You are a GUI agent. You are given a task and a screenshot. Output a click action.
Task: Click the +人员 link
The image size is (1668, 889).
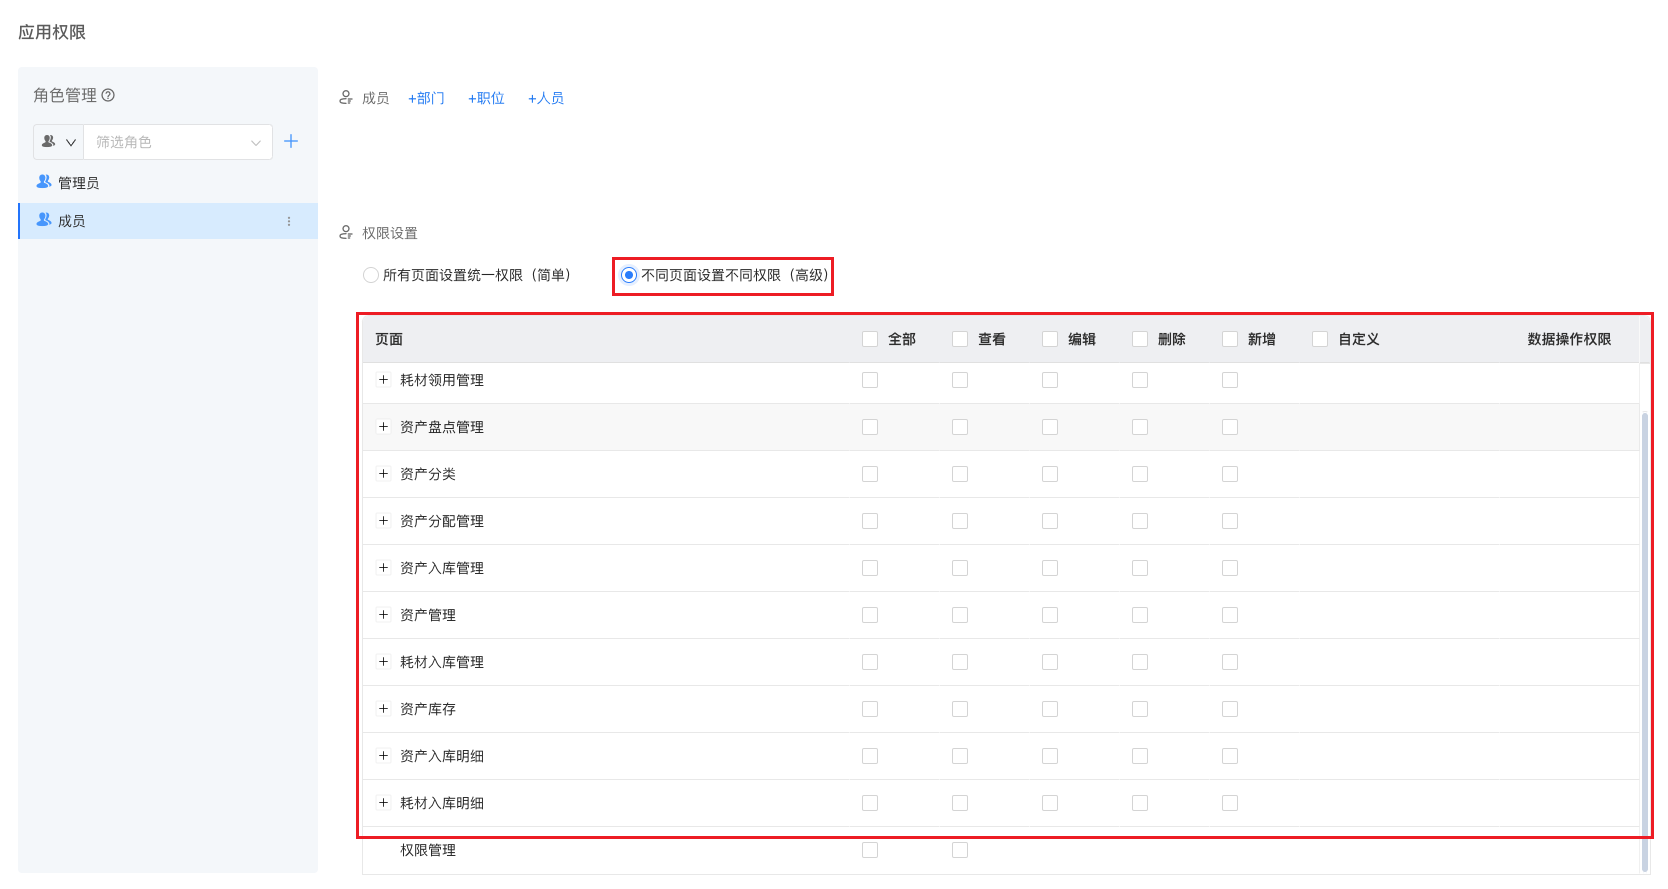click(546, 98)
